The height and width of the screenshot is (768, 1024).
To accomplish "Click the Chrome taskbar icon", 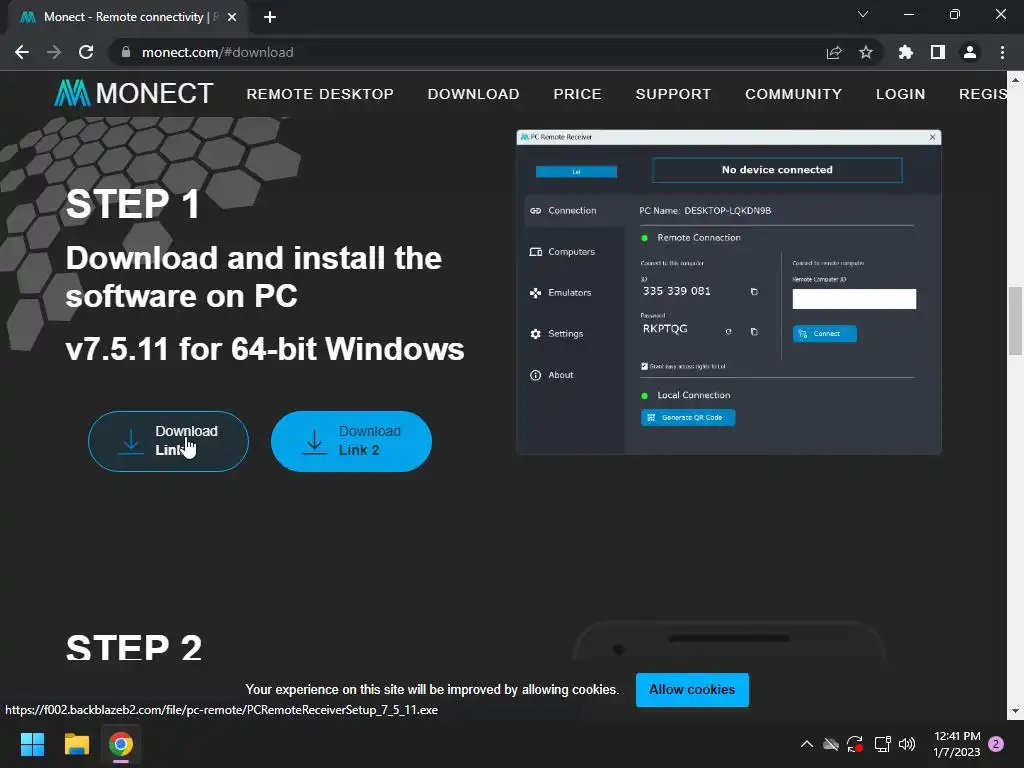I will point(121,744).
